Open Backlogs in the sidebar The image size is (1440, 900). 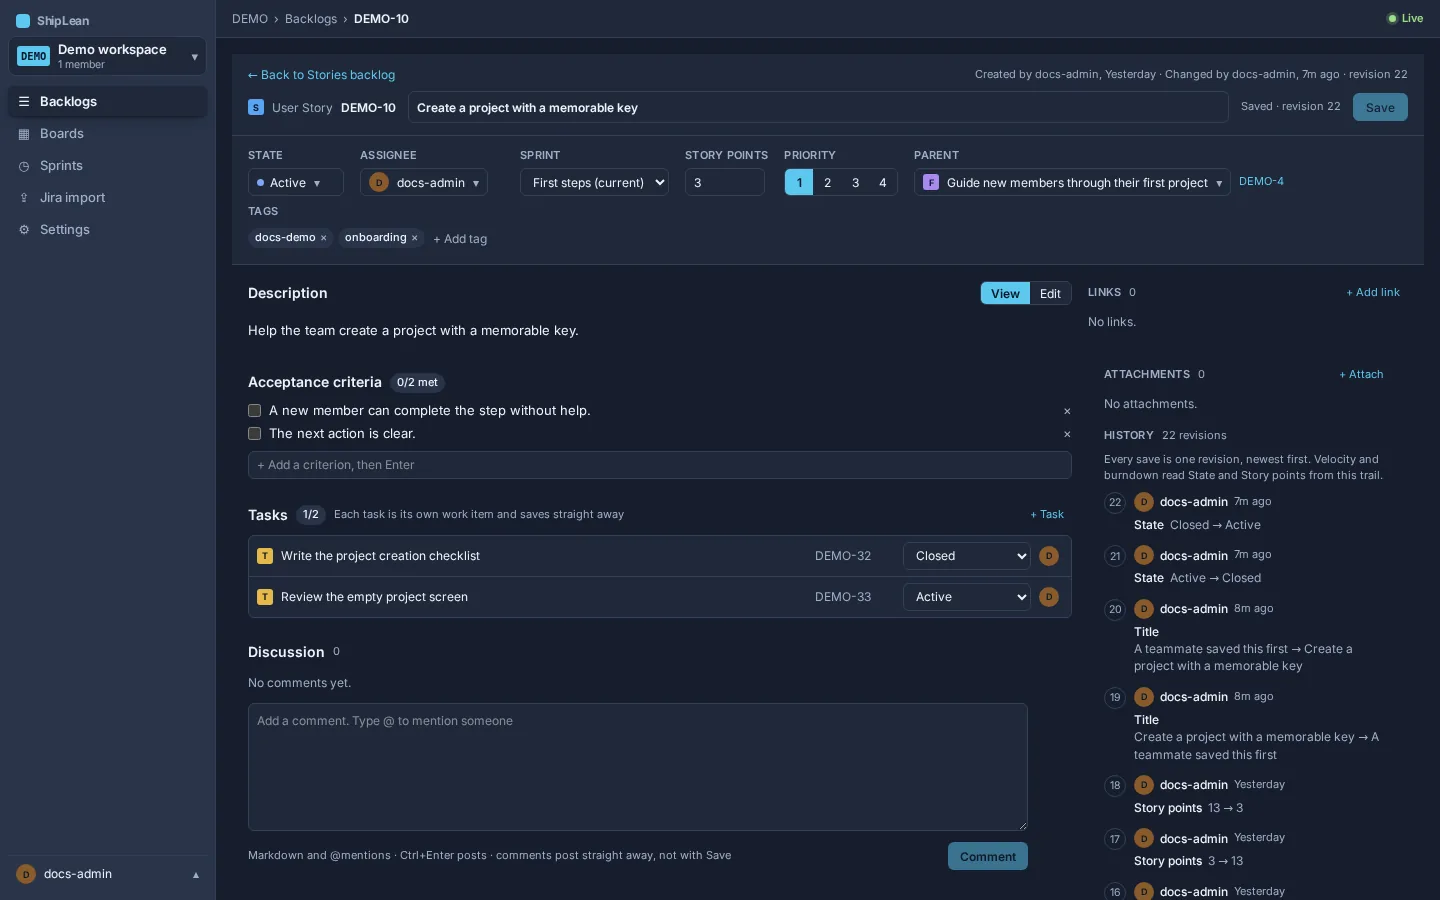click(x=108, y=102)
